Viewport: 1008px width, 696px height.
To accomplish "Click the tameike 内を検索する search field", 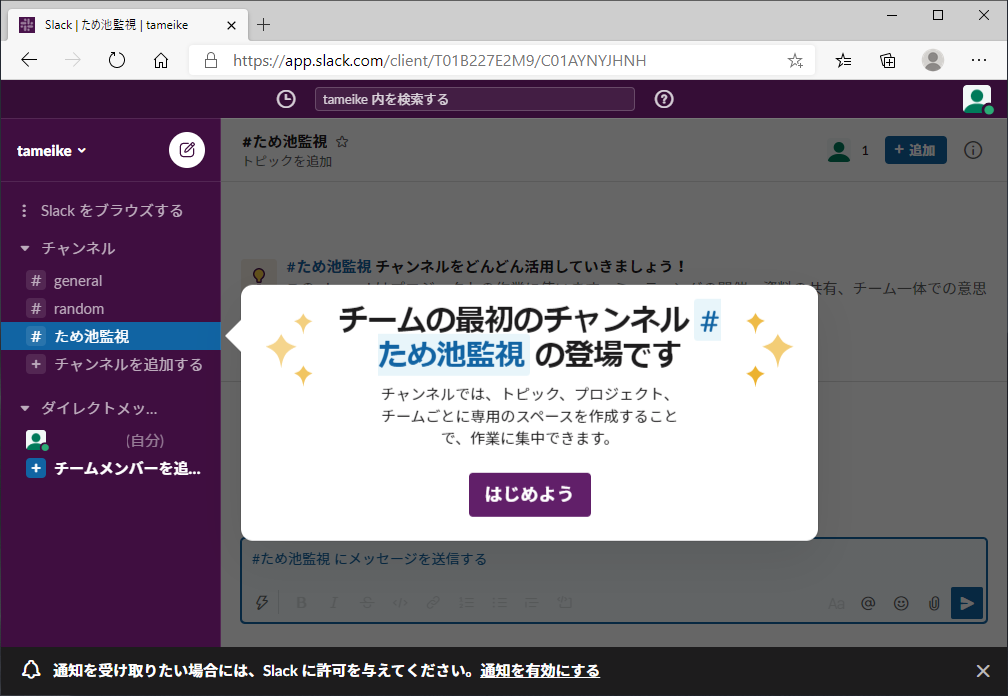I will click(x=474, y=99).
